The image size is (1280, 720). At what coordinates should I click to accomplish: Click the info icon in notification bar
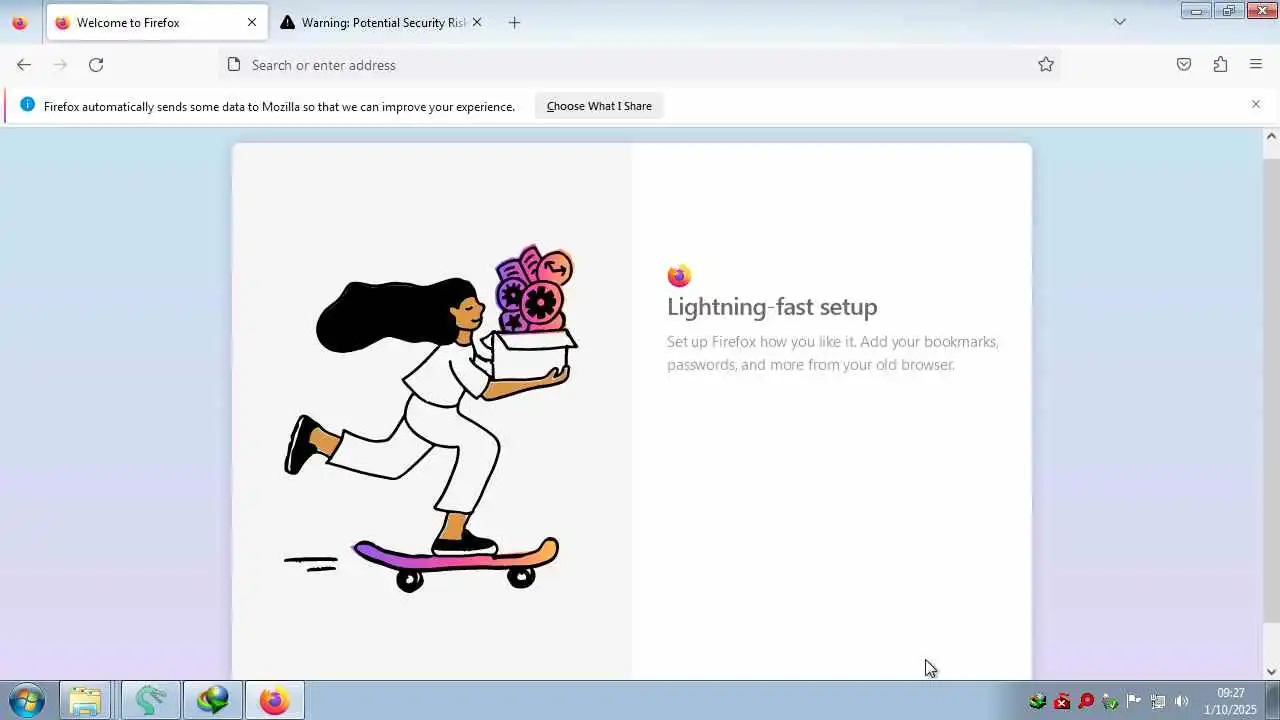tap(27, 105)
